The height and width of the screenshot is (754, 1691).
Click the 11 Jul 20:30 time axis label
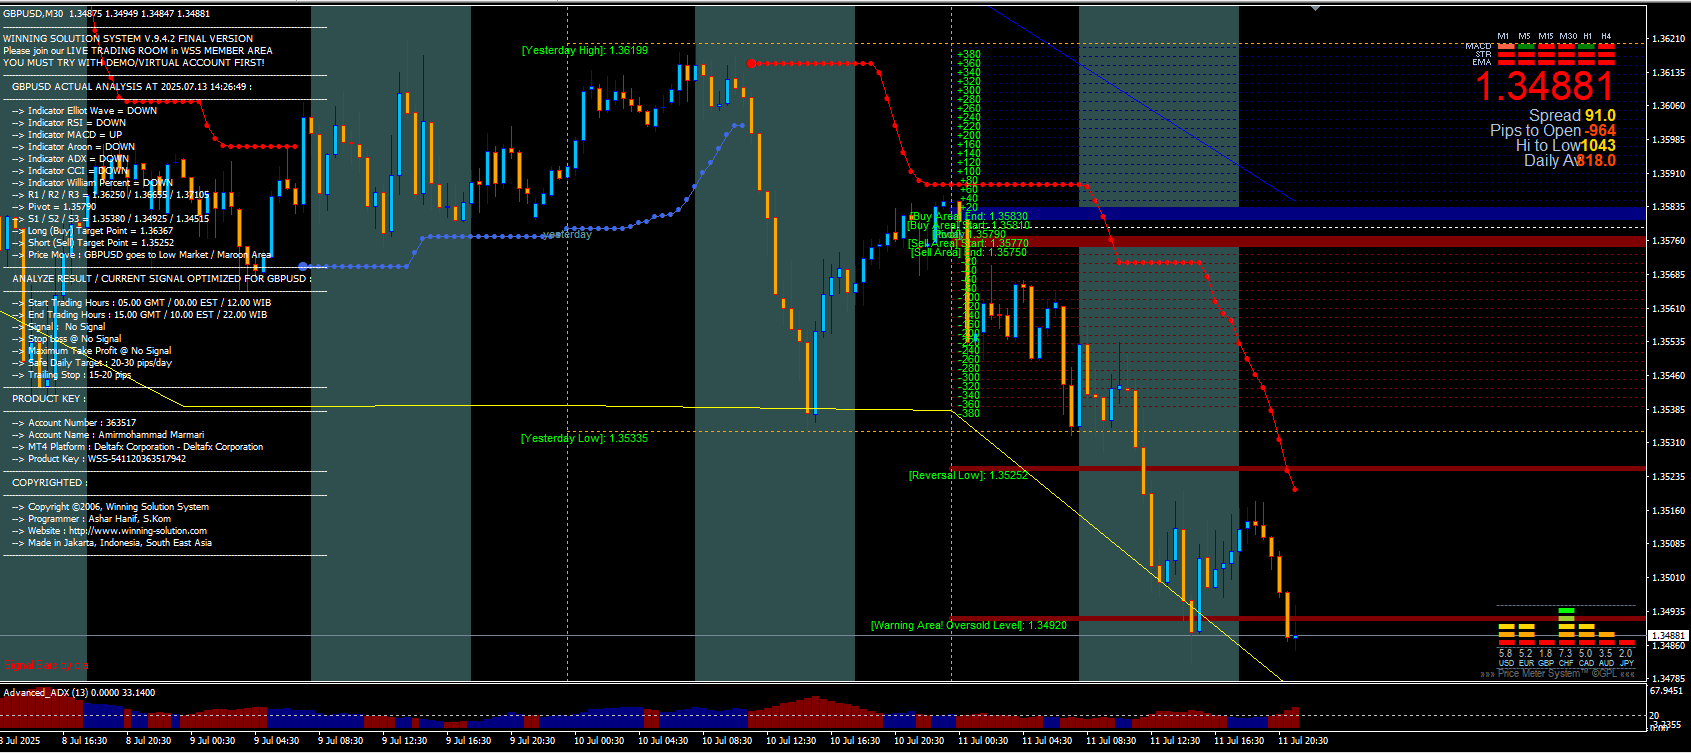coord(1303,741)
